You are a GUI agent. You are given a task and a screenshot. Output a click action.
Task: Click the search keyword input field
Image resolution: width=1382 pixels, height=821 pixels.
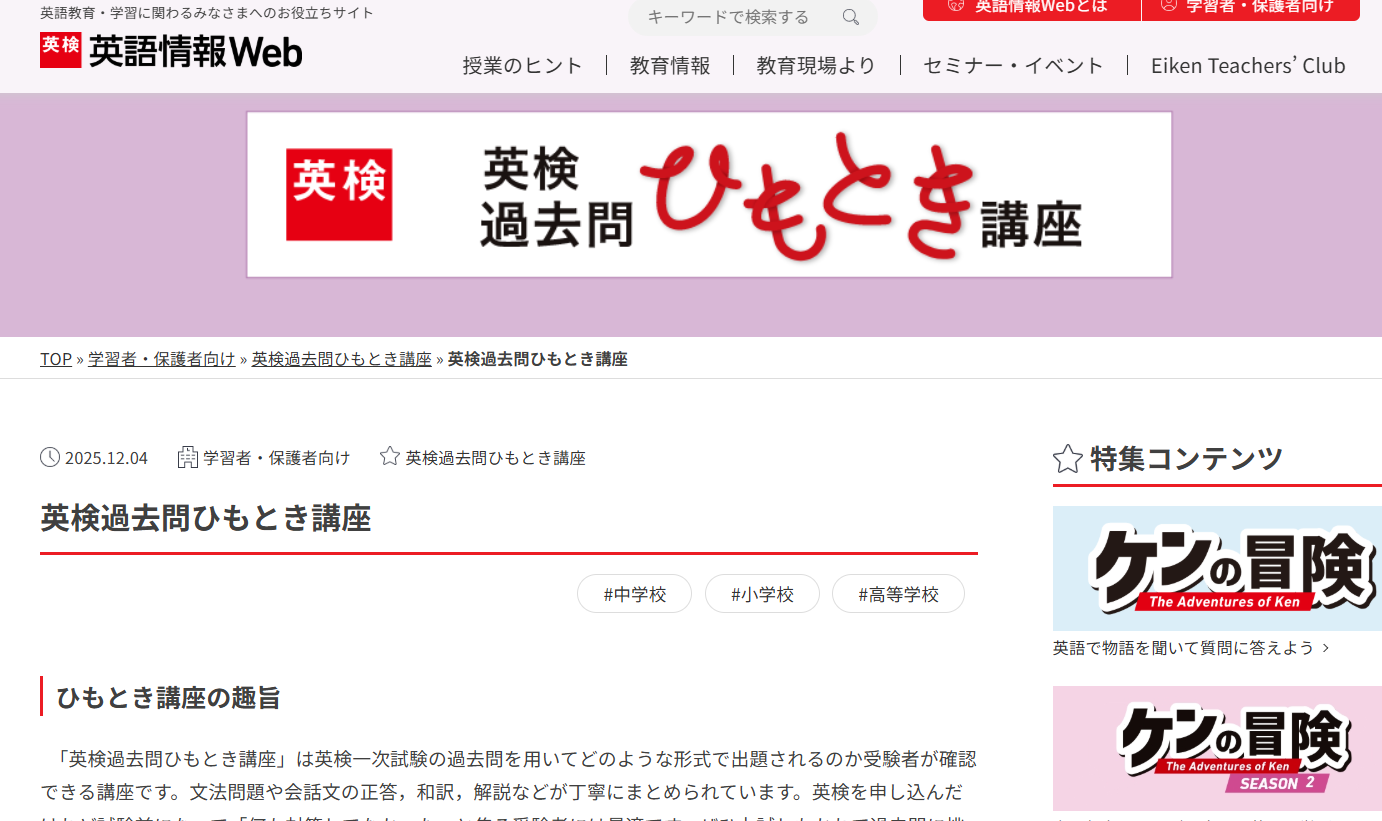(730, 17)
